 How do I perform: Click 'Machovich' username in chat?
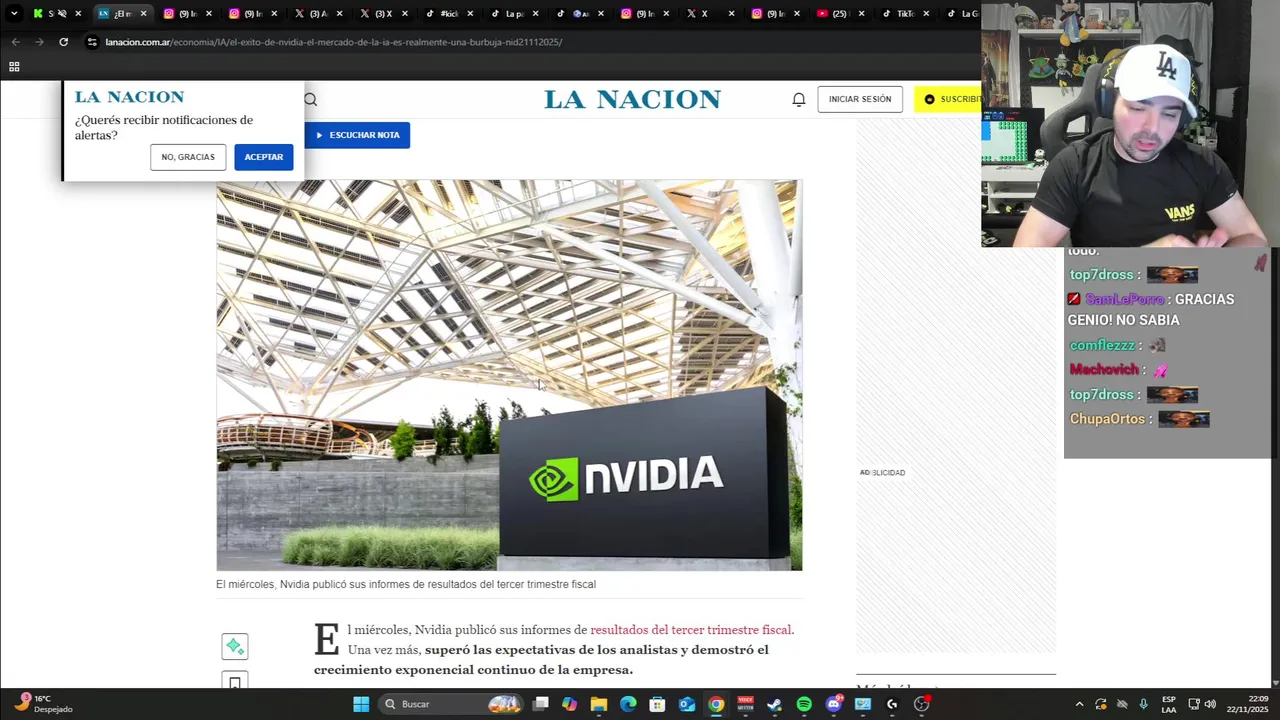click(1104, 369)
